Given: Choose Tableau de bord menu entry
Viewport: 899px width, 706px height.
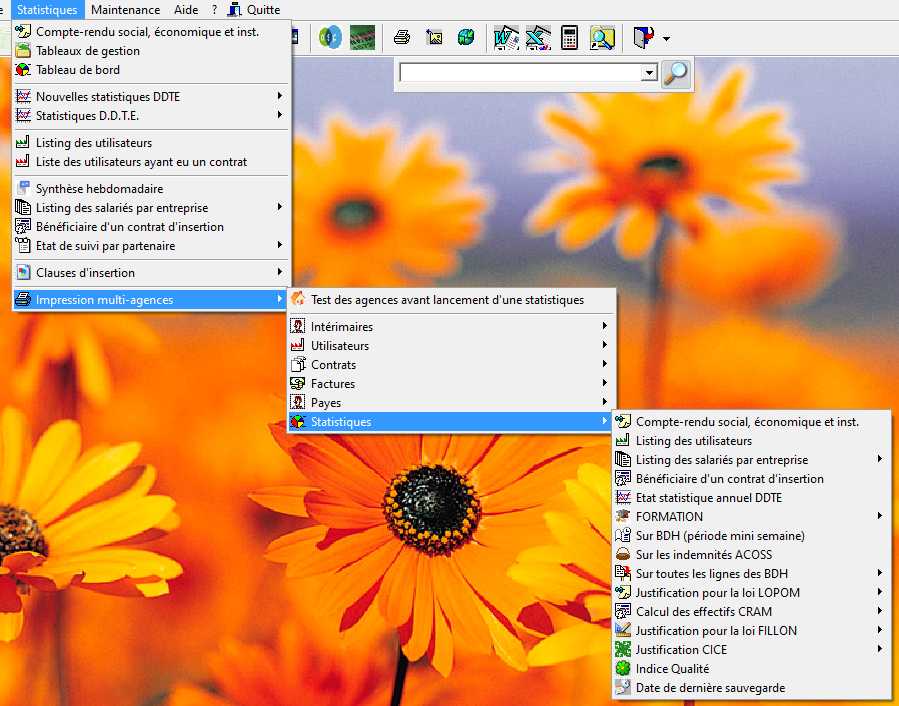Looking at the screenshot, I should pyautogui.click(x=78, y=70).
